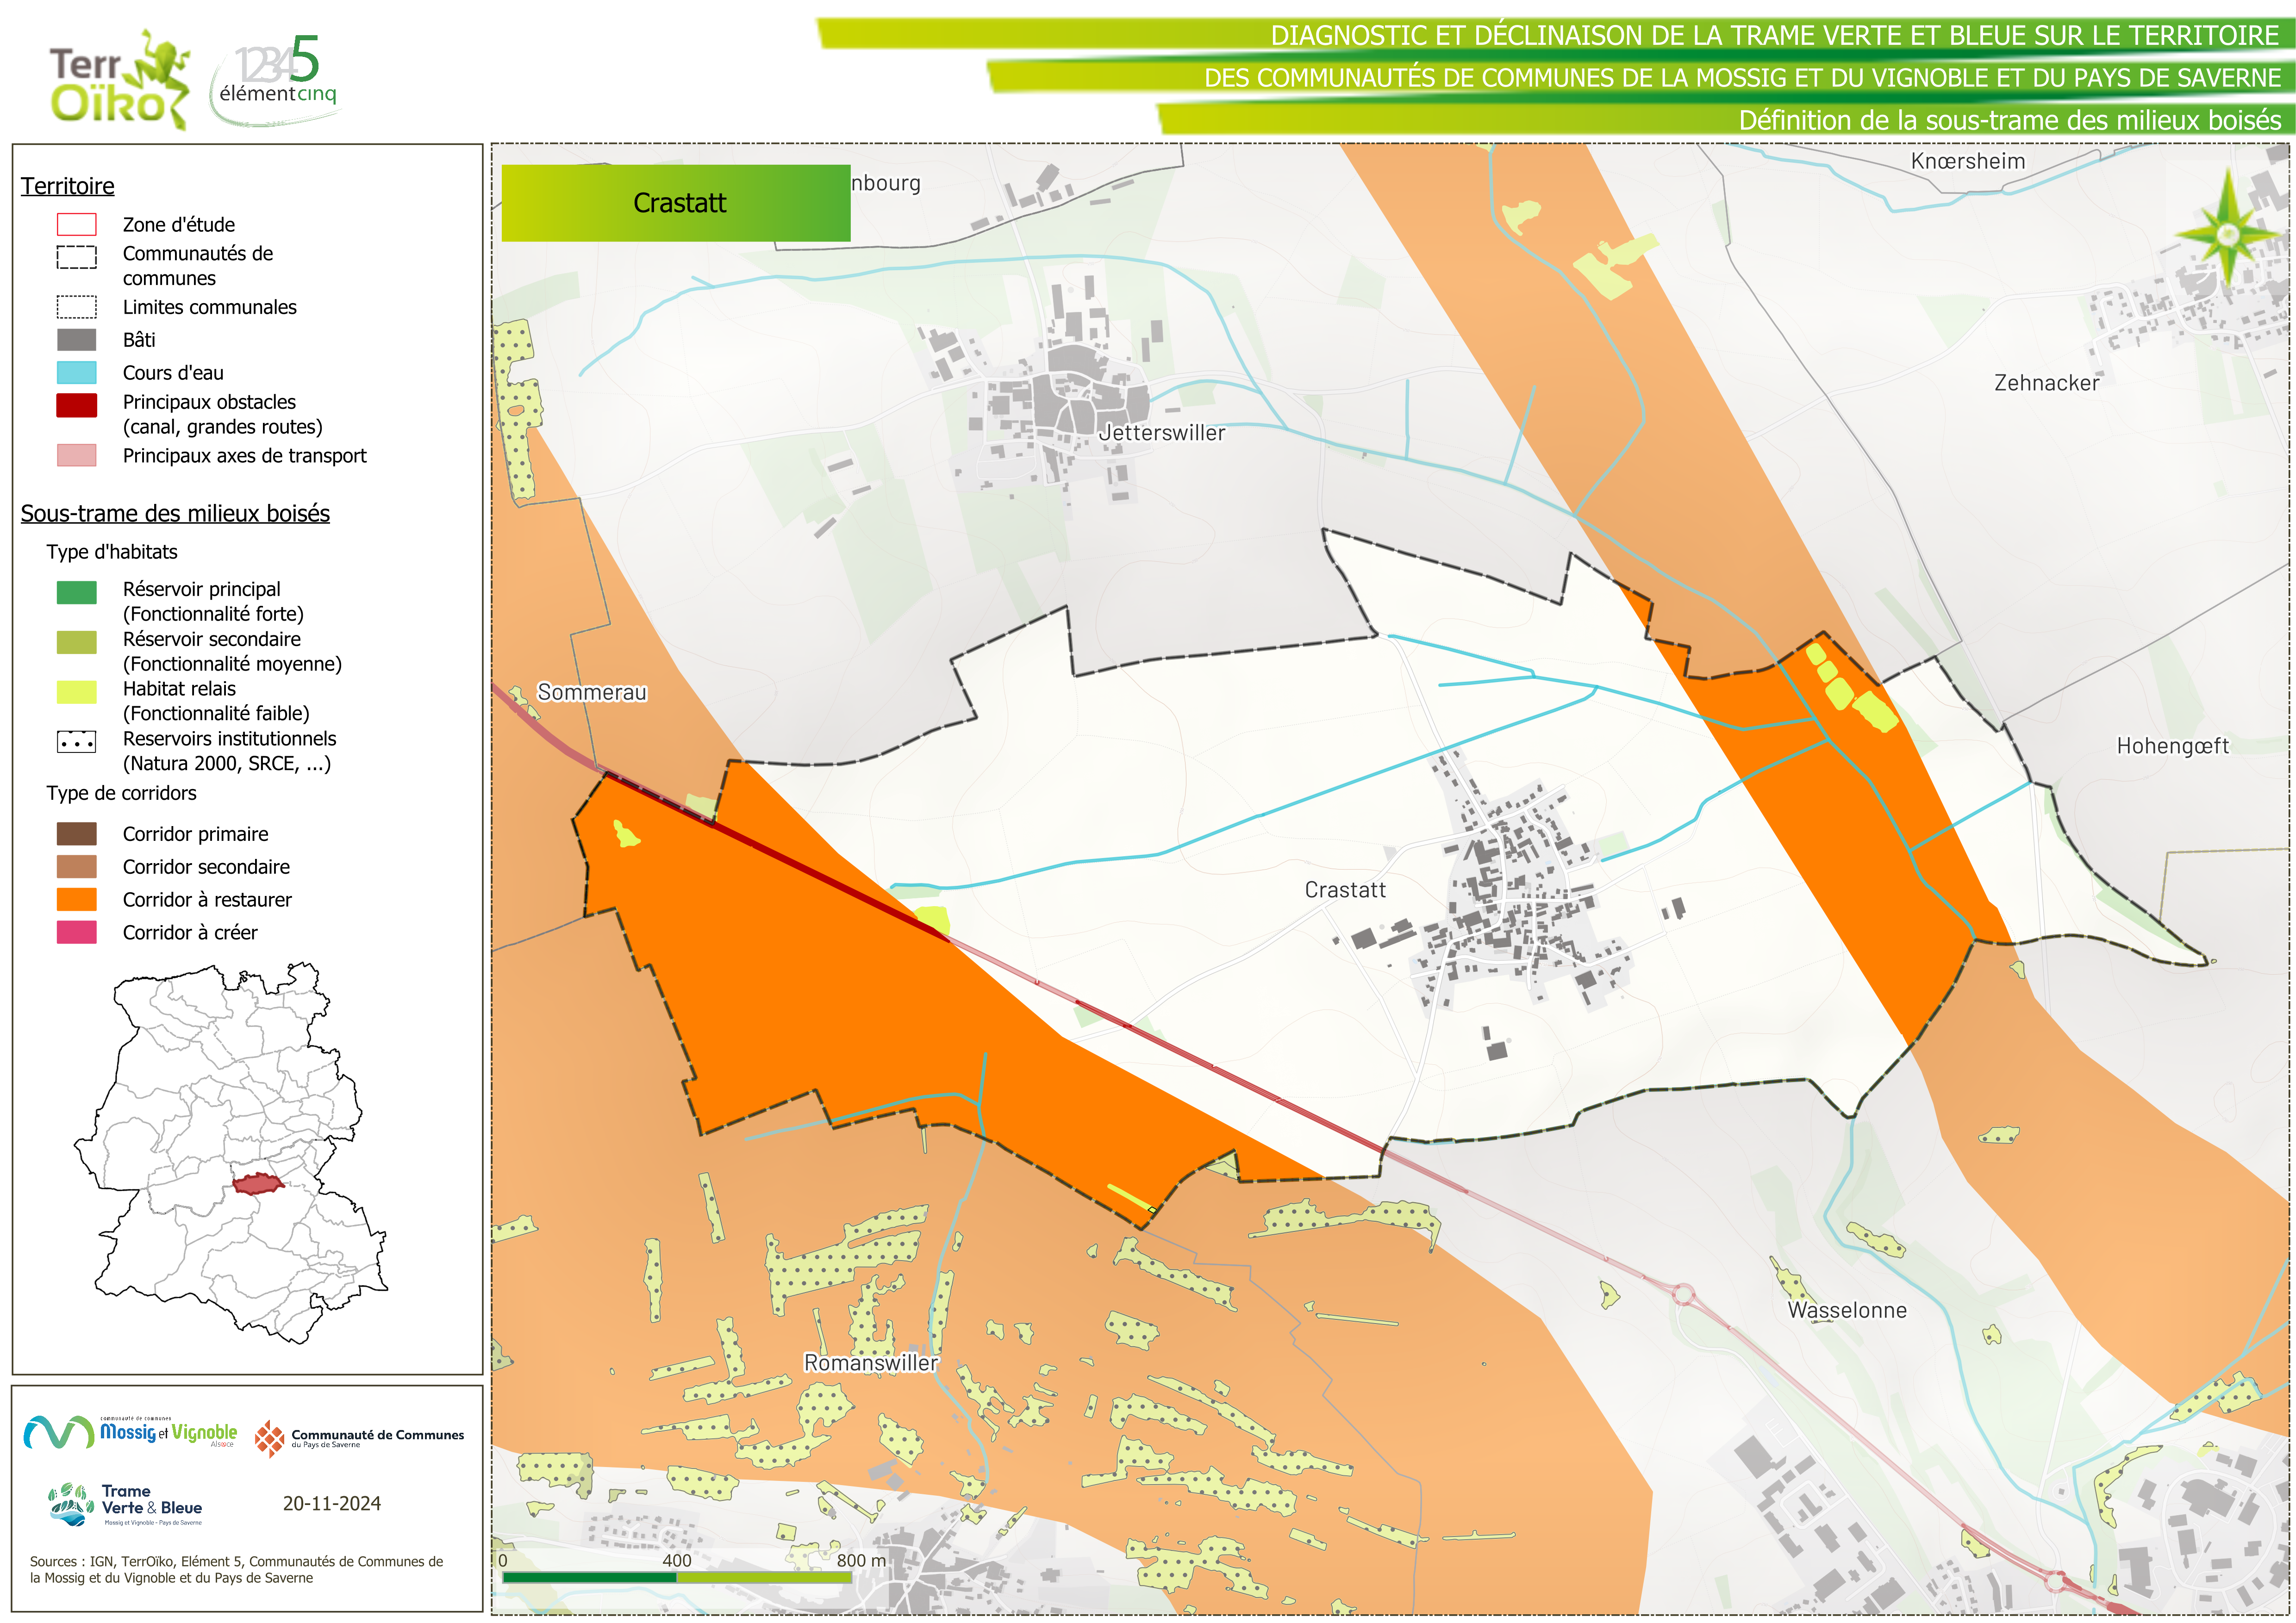
Task: Click the TerrOïko frog logo
Action: click(x=120, y=80)
